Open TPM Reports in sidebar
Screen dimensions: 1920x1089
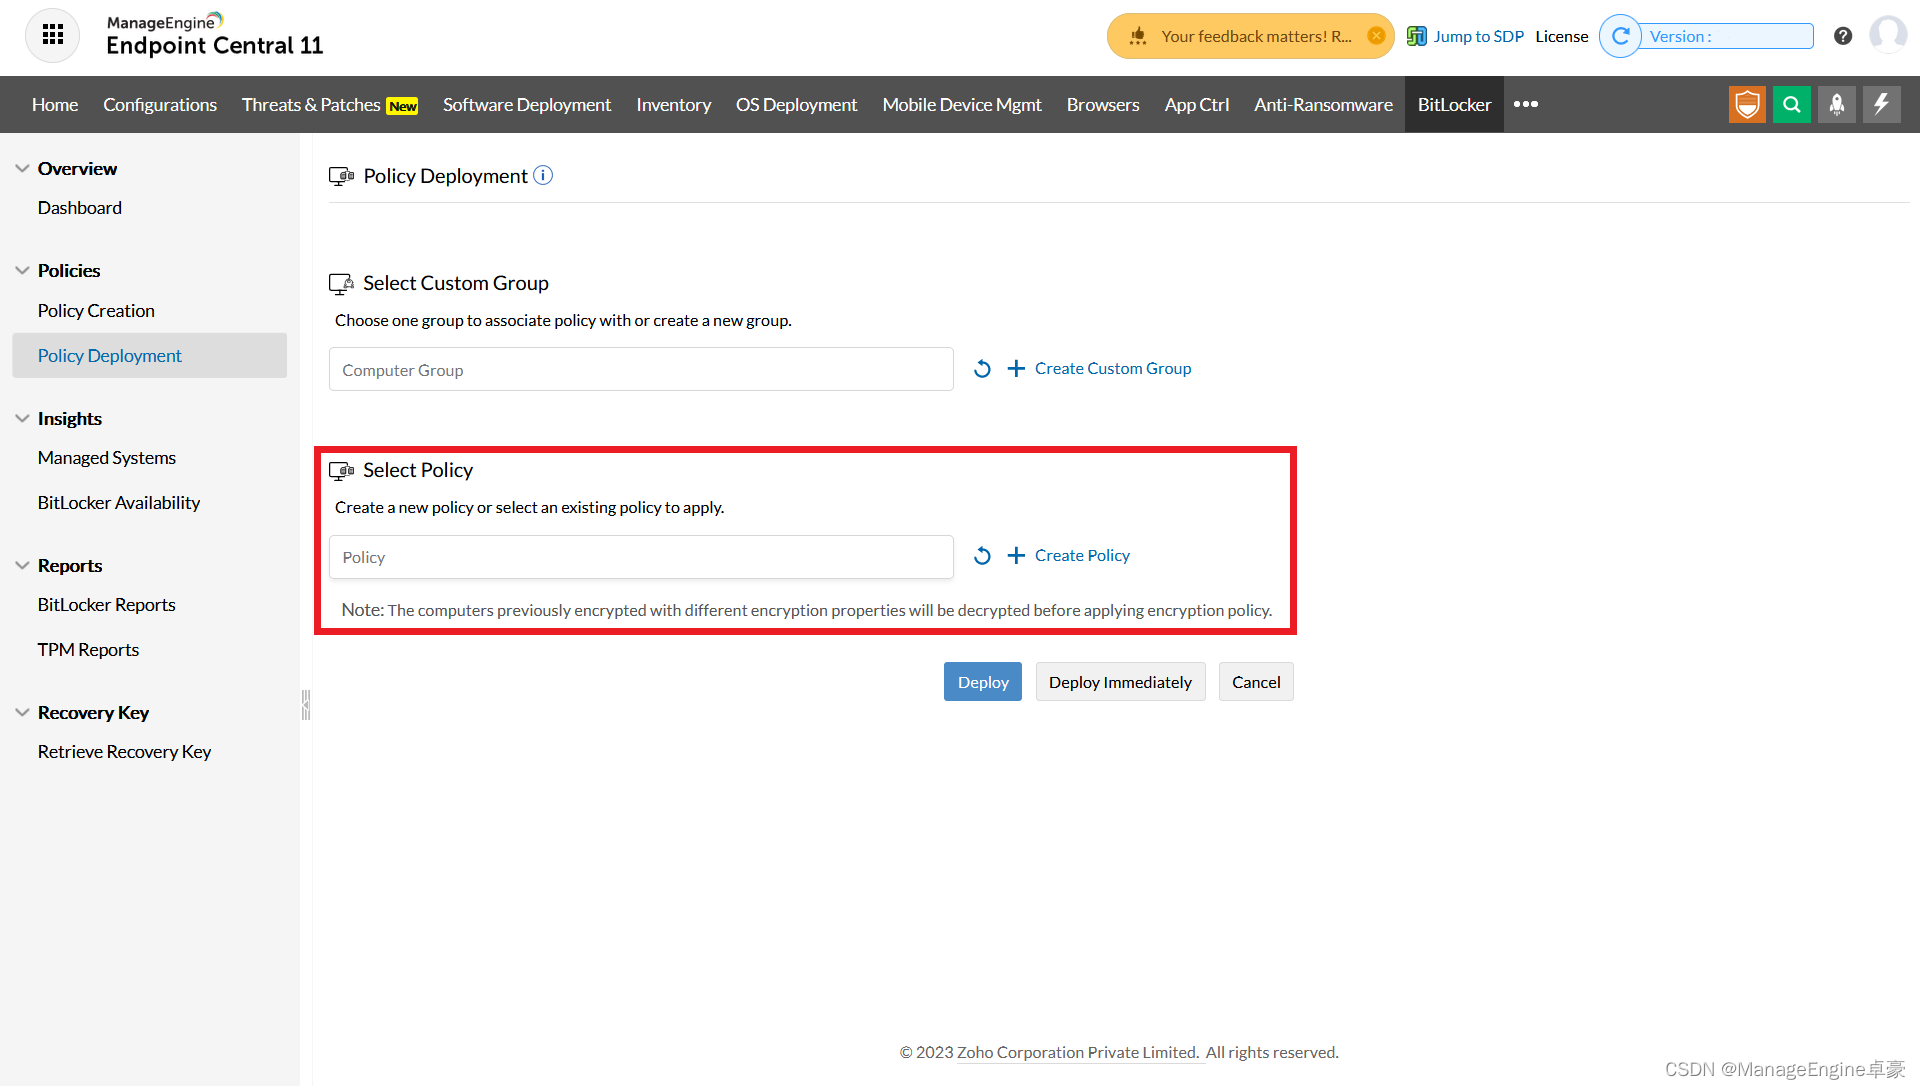88,650
